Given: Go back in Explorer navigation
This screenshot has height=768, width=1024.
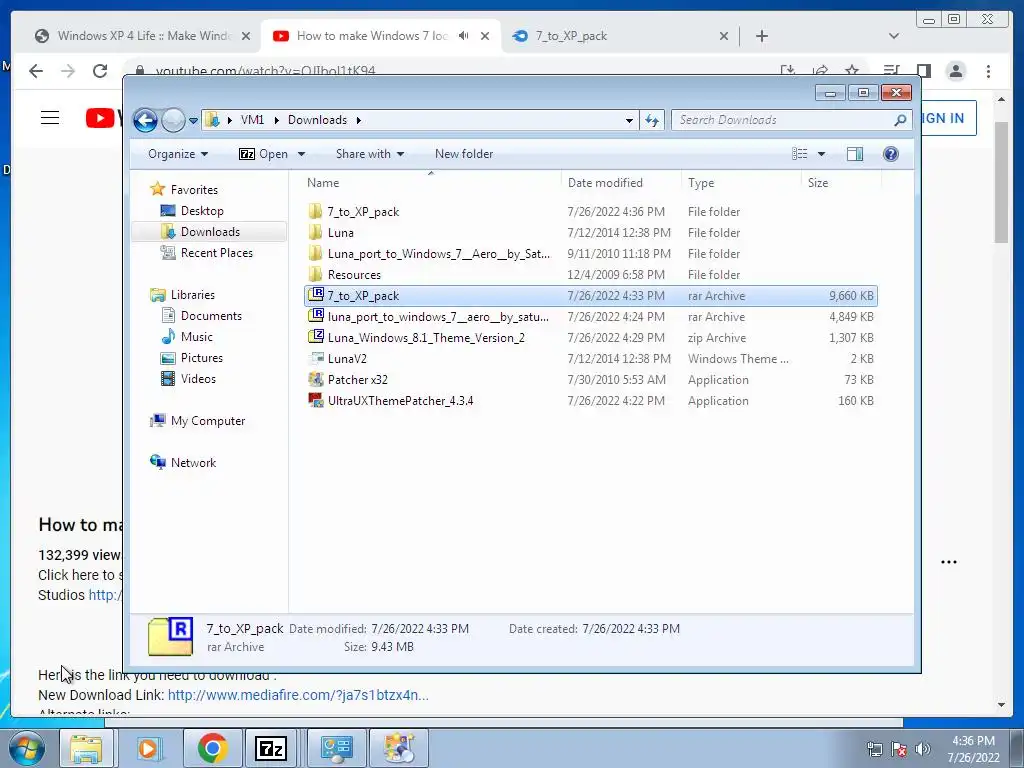Looking at the screenshot, I should tap(145, 120).
